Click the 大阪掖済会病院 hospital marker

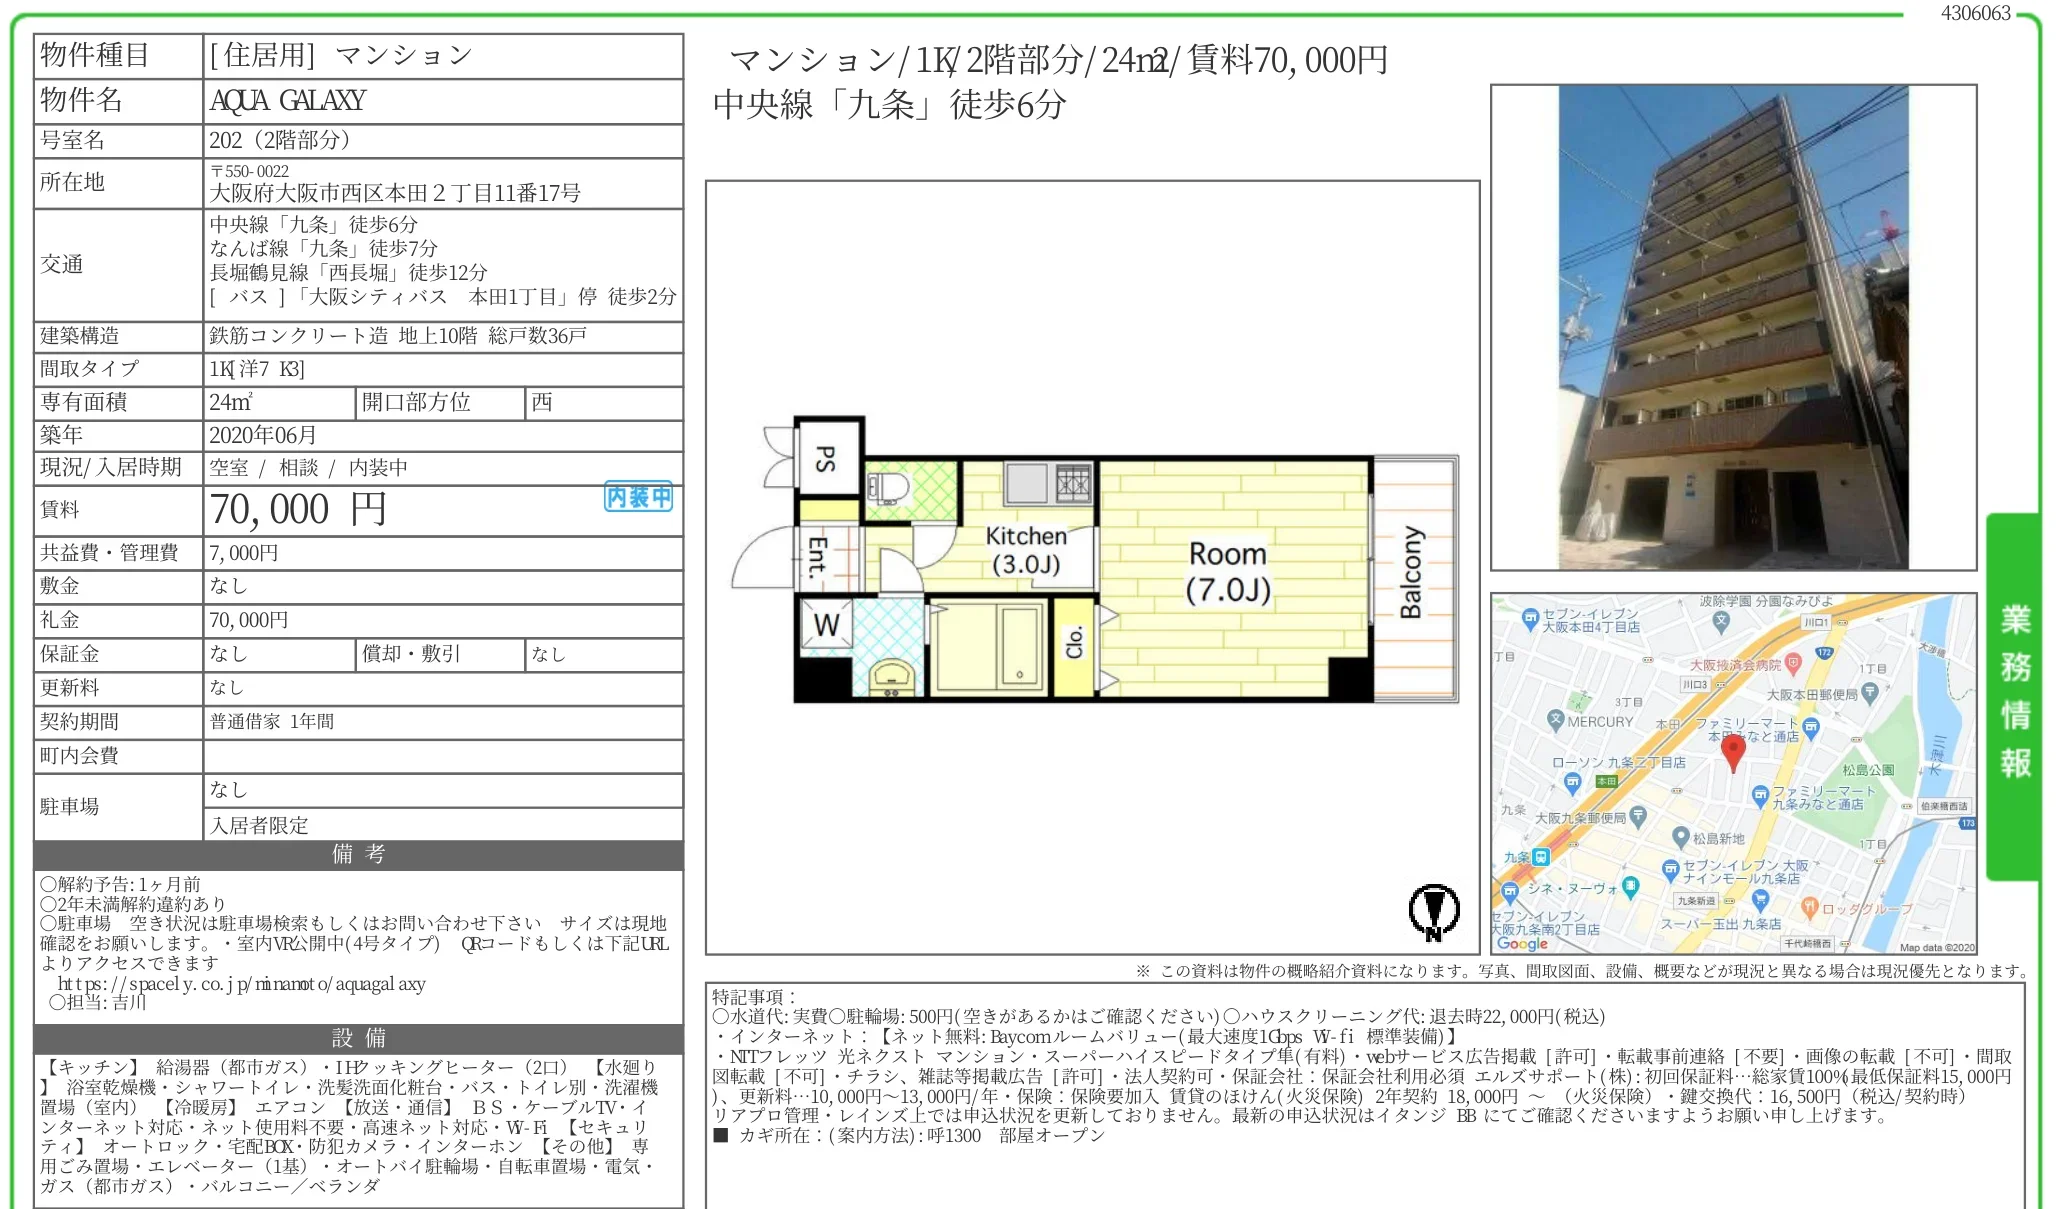coord(1793,663)
